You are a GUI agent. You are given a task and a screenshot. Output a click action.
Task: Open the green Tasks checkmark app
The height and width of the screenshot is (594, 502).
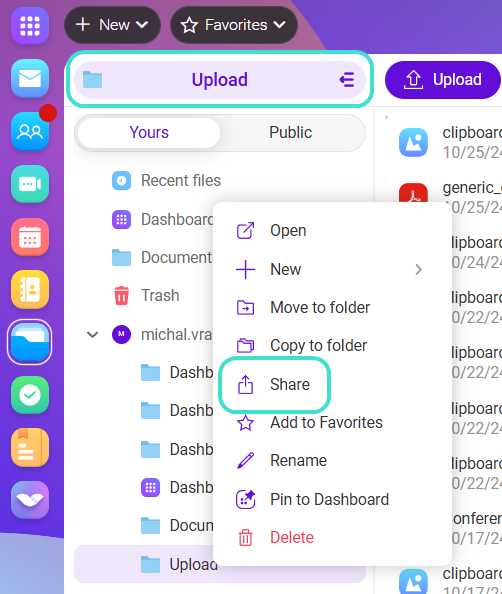[x=30, y=395]
